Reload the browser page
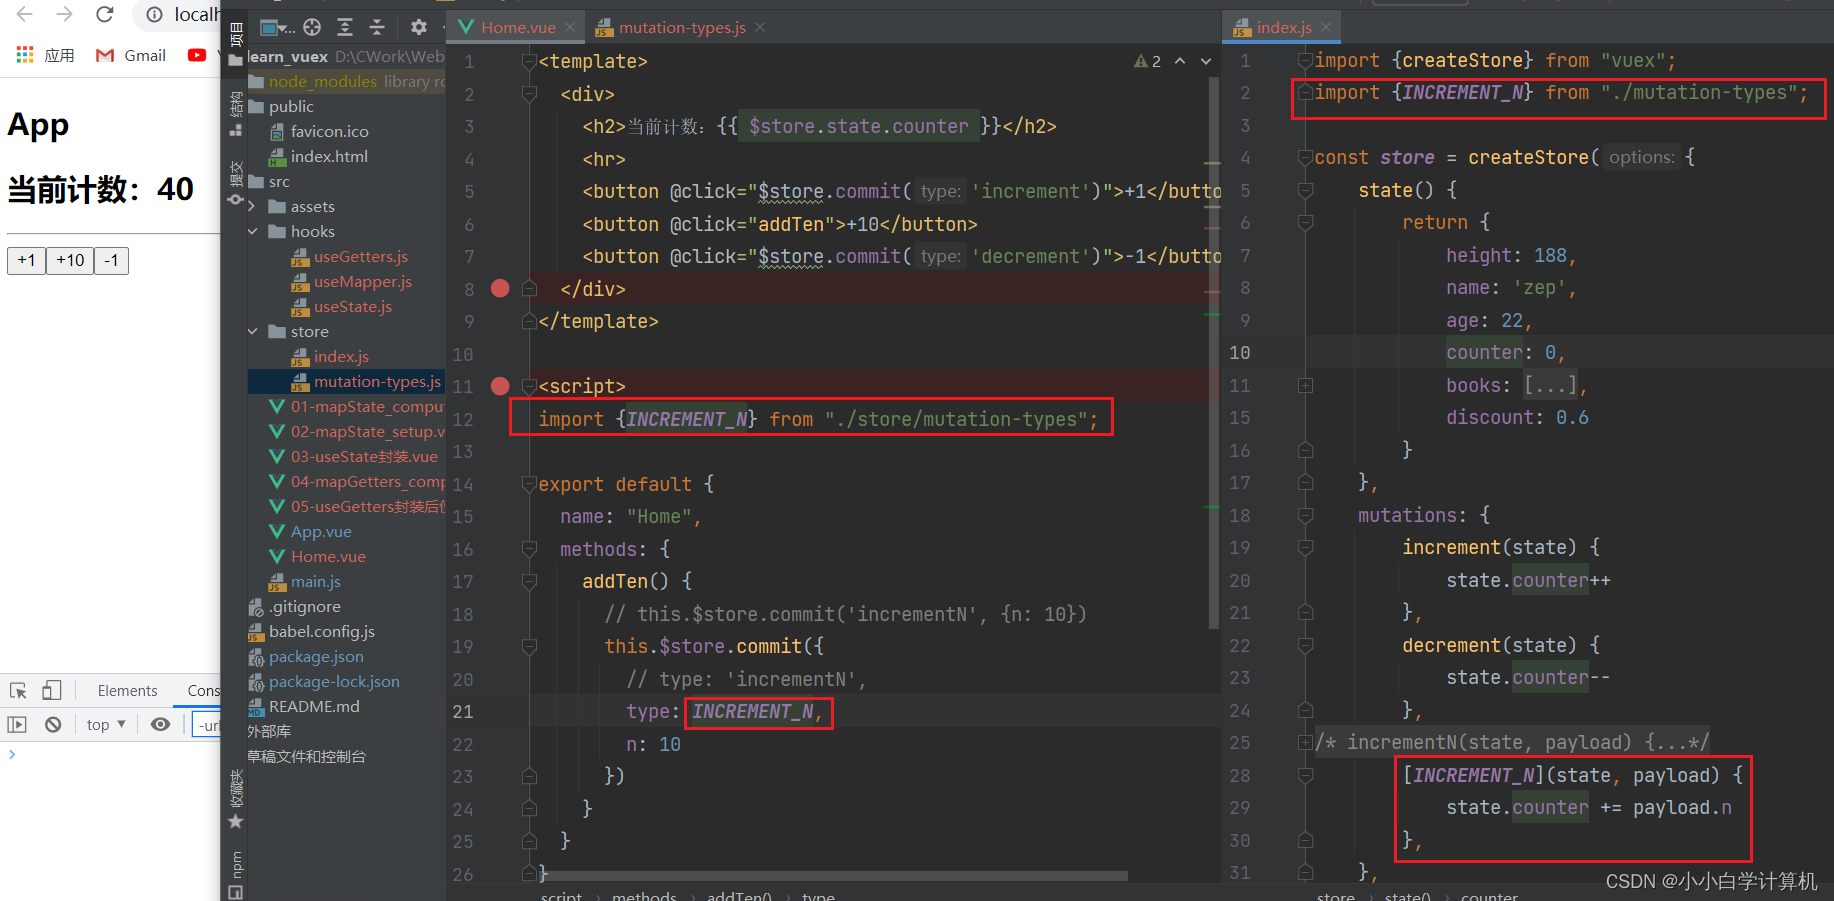Screen dimensions: 1834x901 click(x=104, y=14)
